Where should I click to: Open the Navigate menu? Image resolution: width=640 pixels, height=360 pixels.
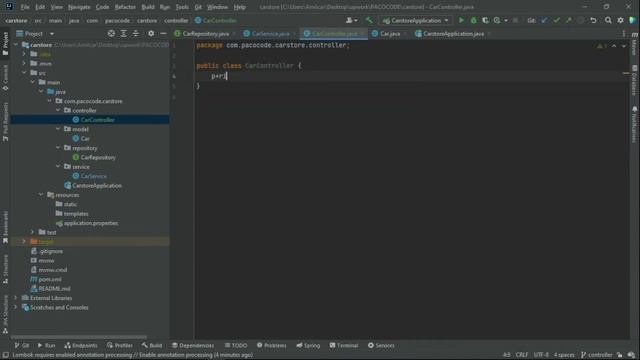79,7
